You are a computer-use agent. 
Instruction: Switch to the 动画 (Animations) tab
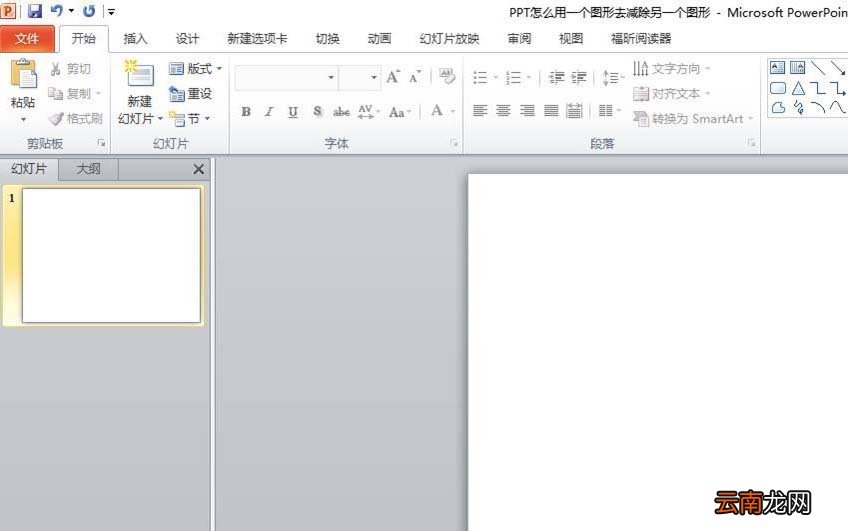pos(379,39)
